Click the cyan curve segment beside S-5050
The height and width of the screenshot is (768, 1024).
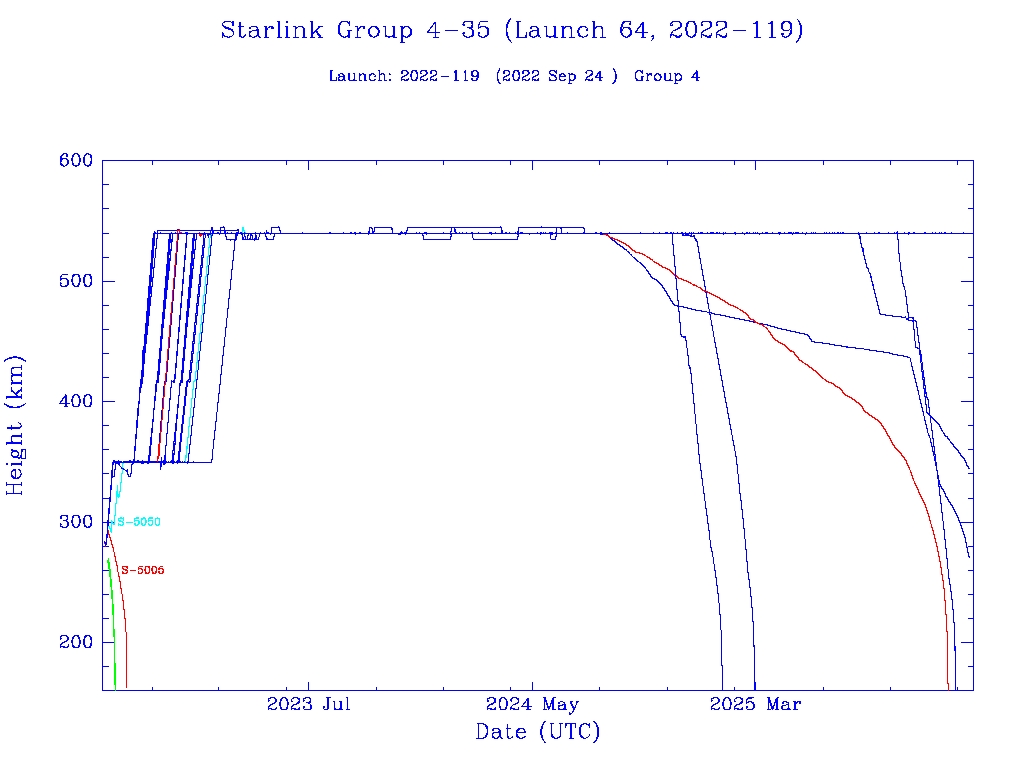(x=118, y=493)
